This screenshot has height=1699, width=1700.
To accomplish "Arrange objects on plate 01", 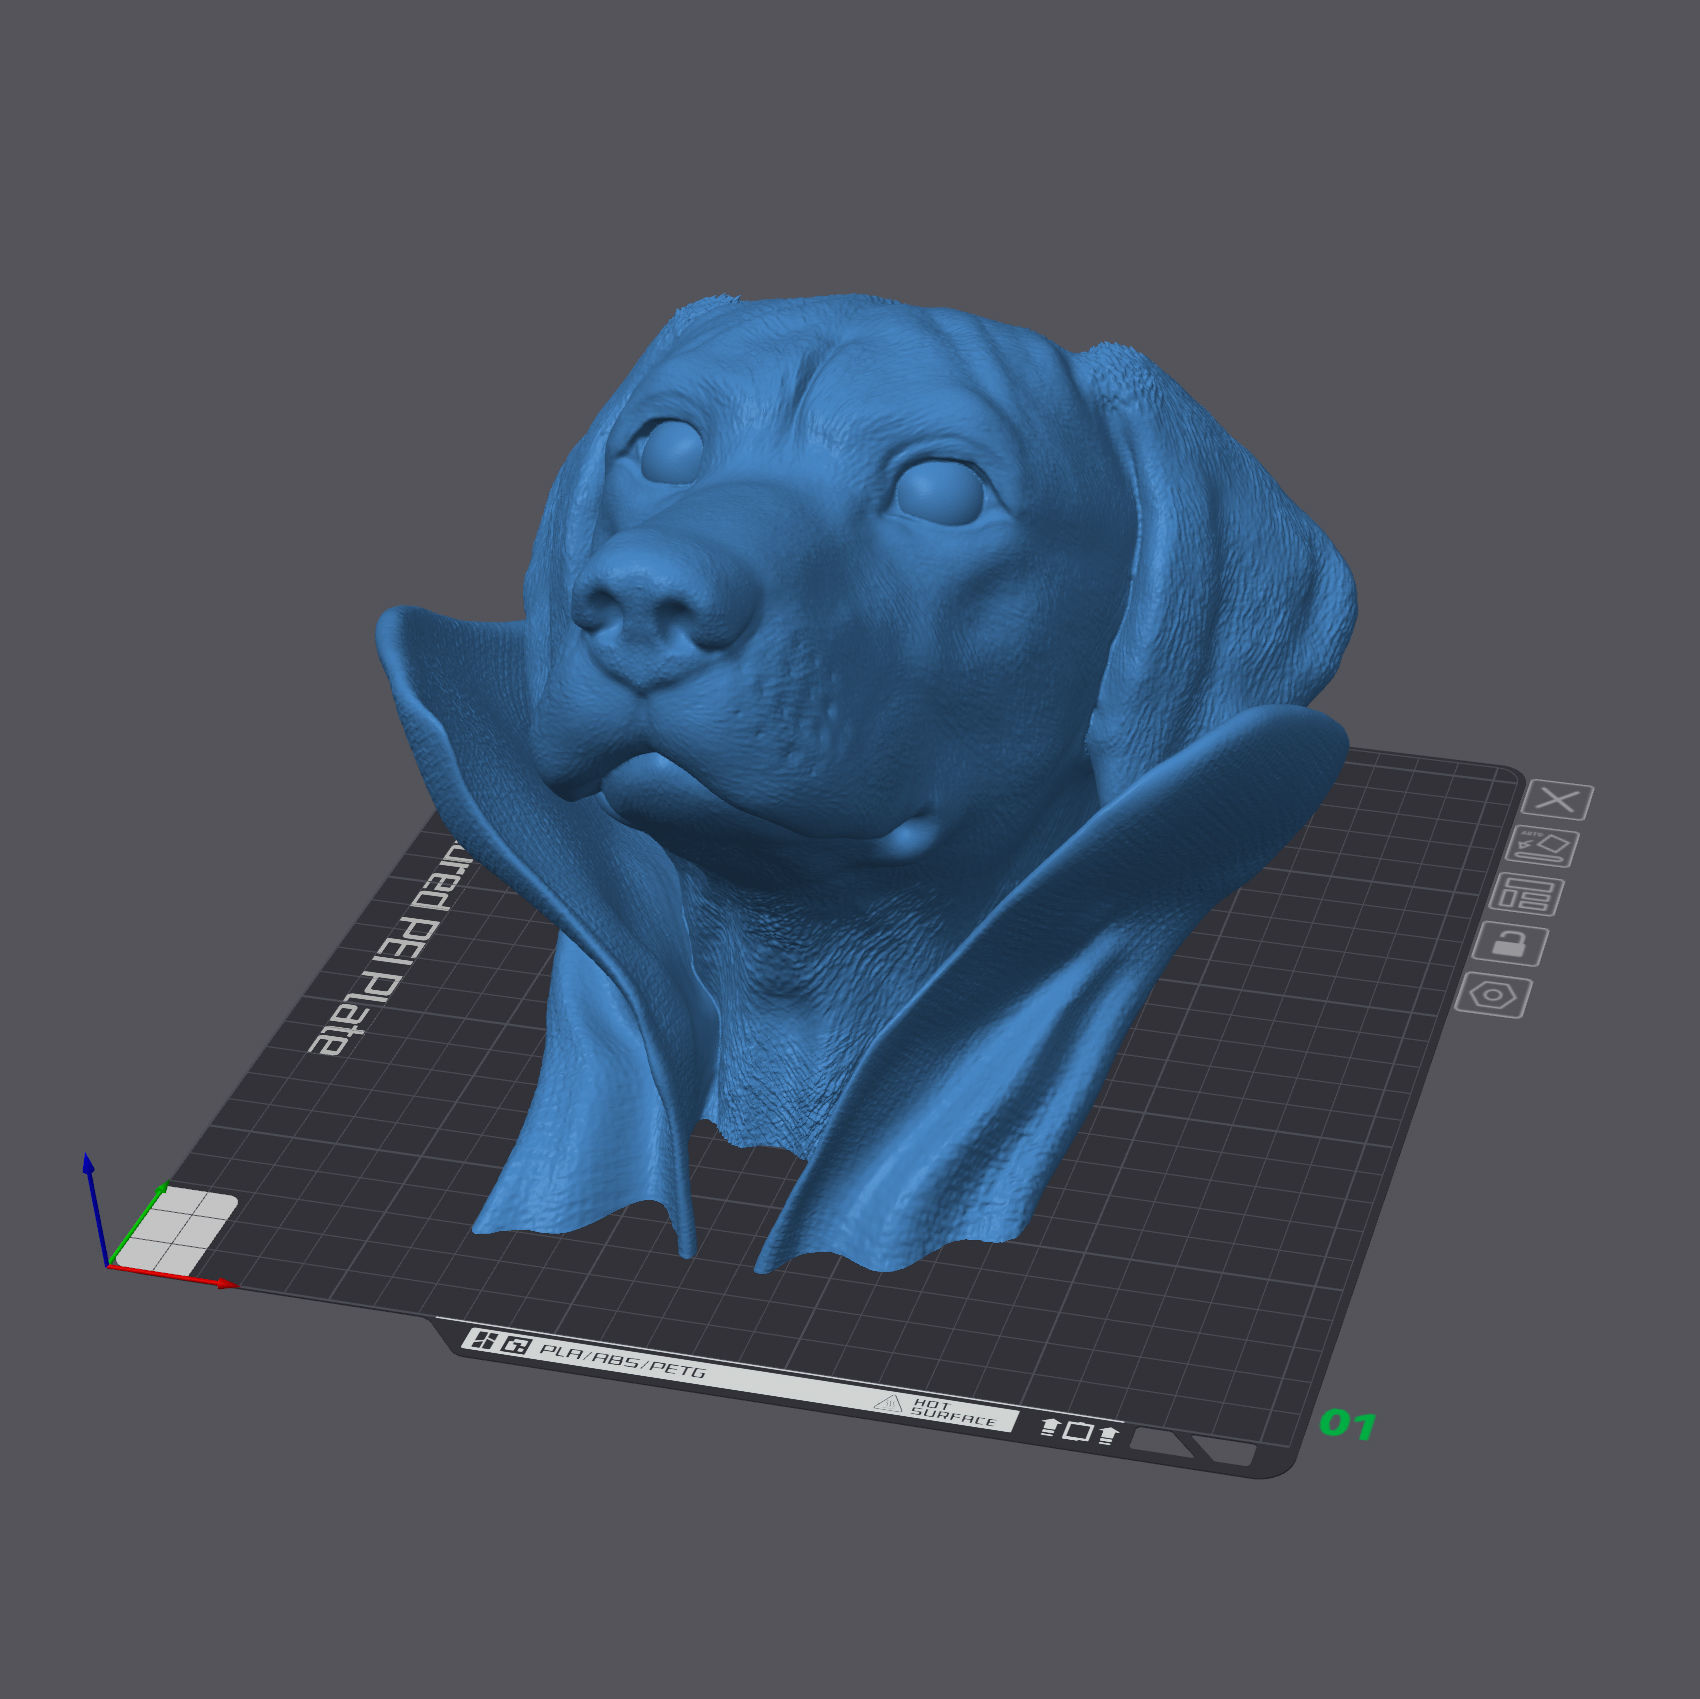I will [x=1525, y=895].
